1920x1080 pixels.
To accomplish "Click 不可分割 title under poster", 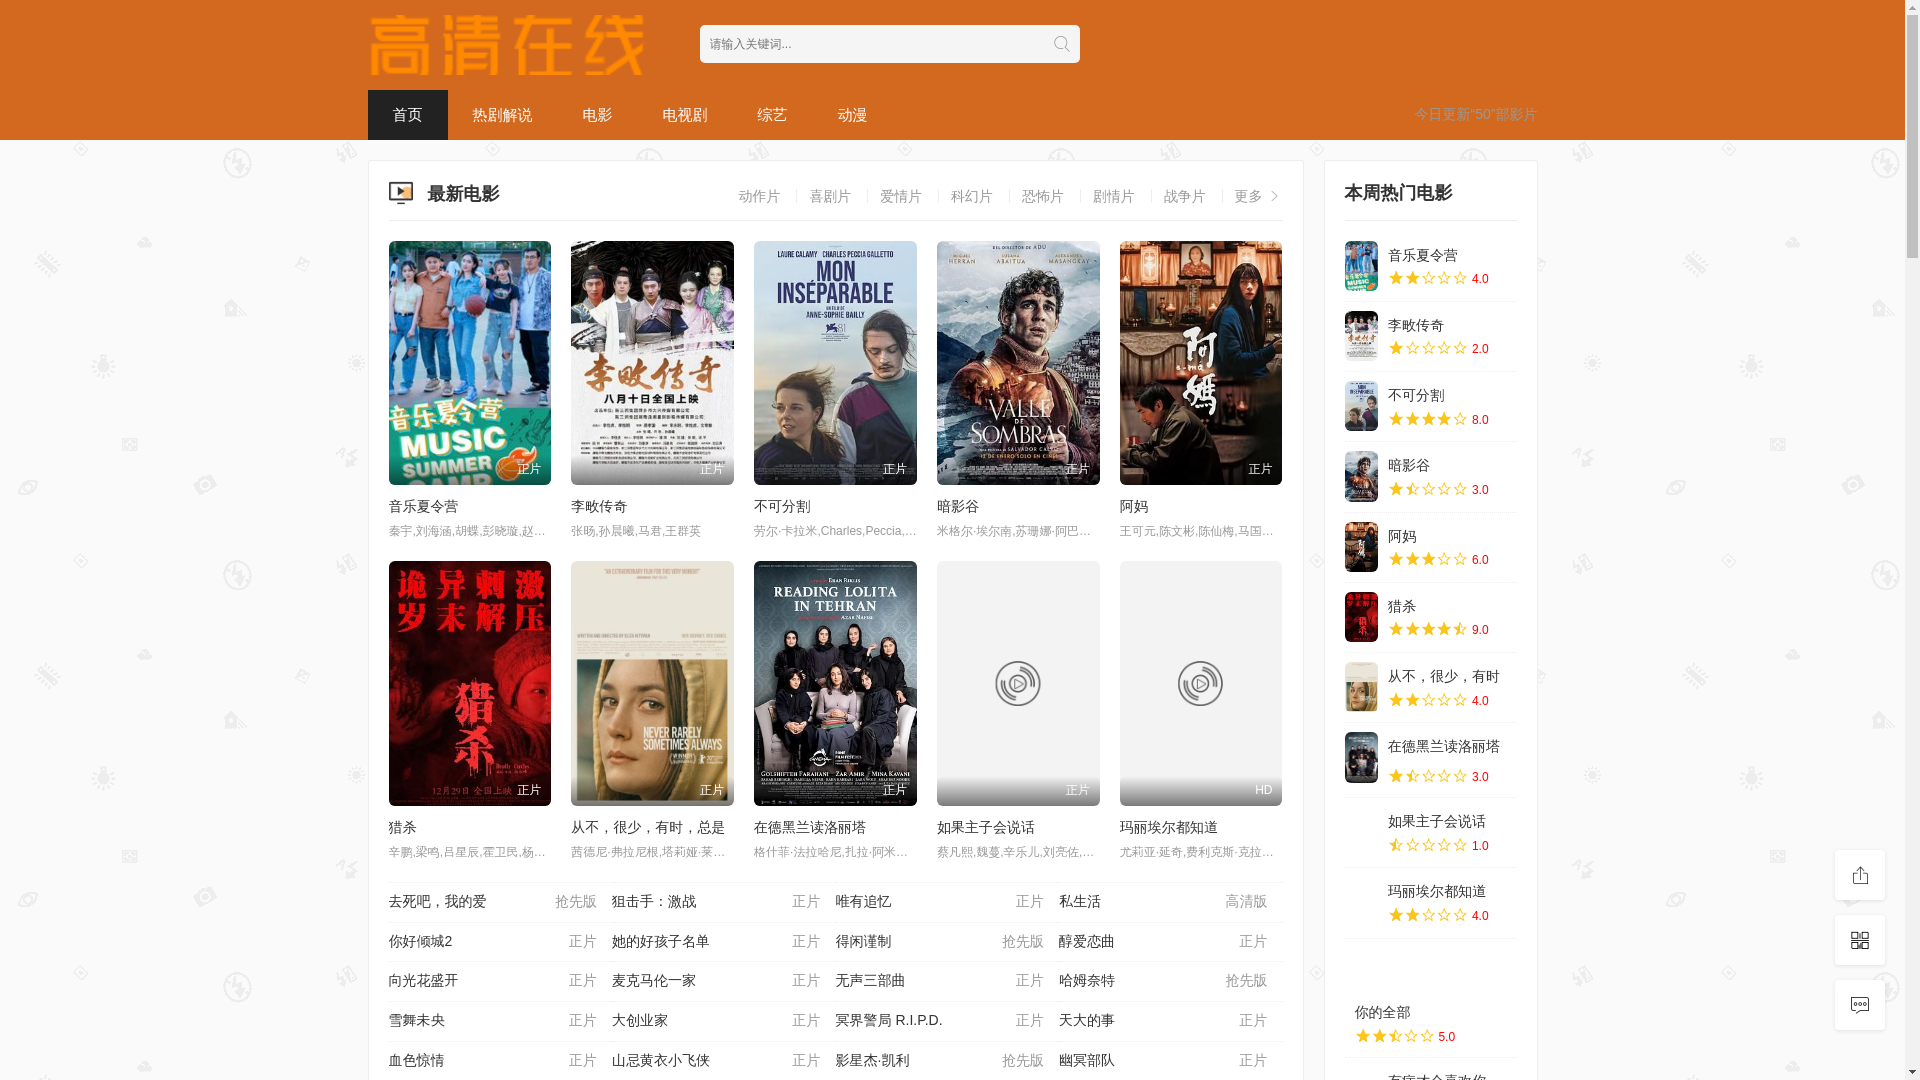I will 782,507.
